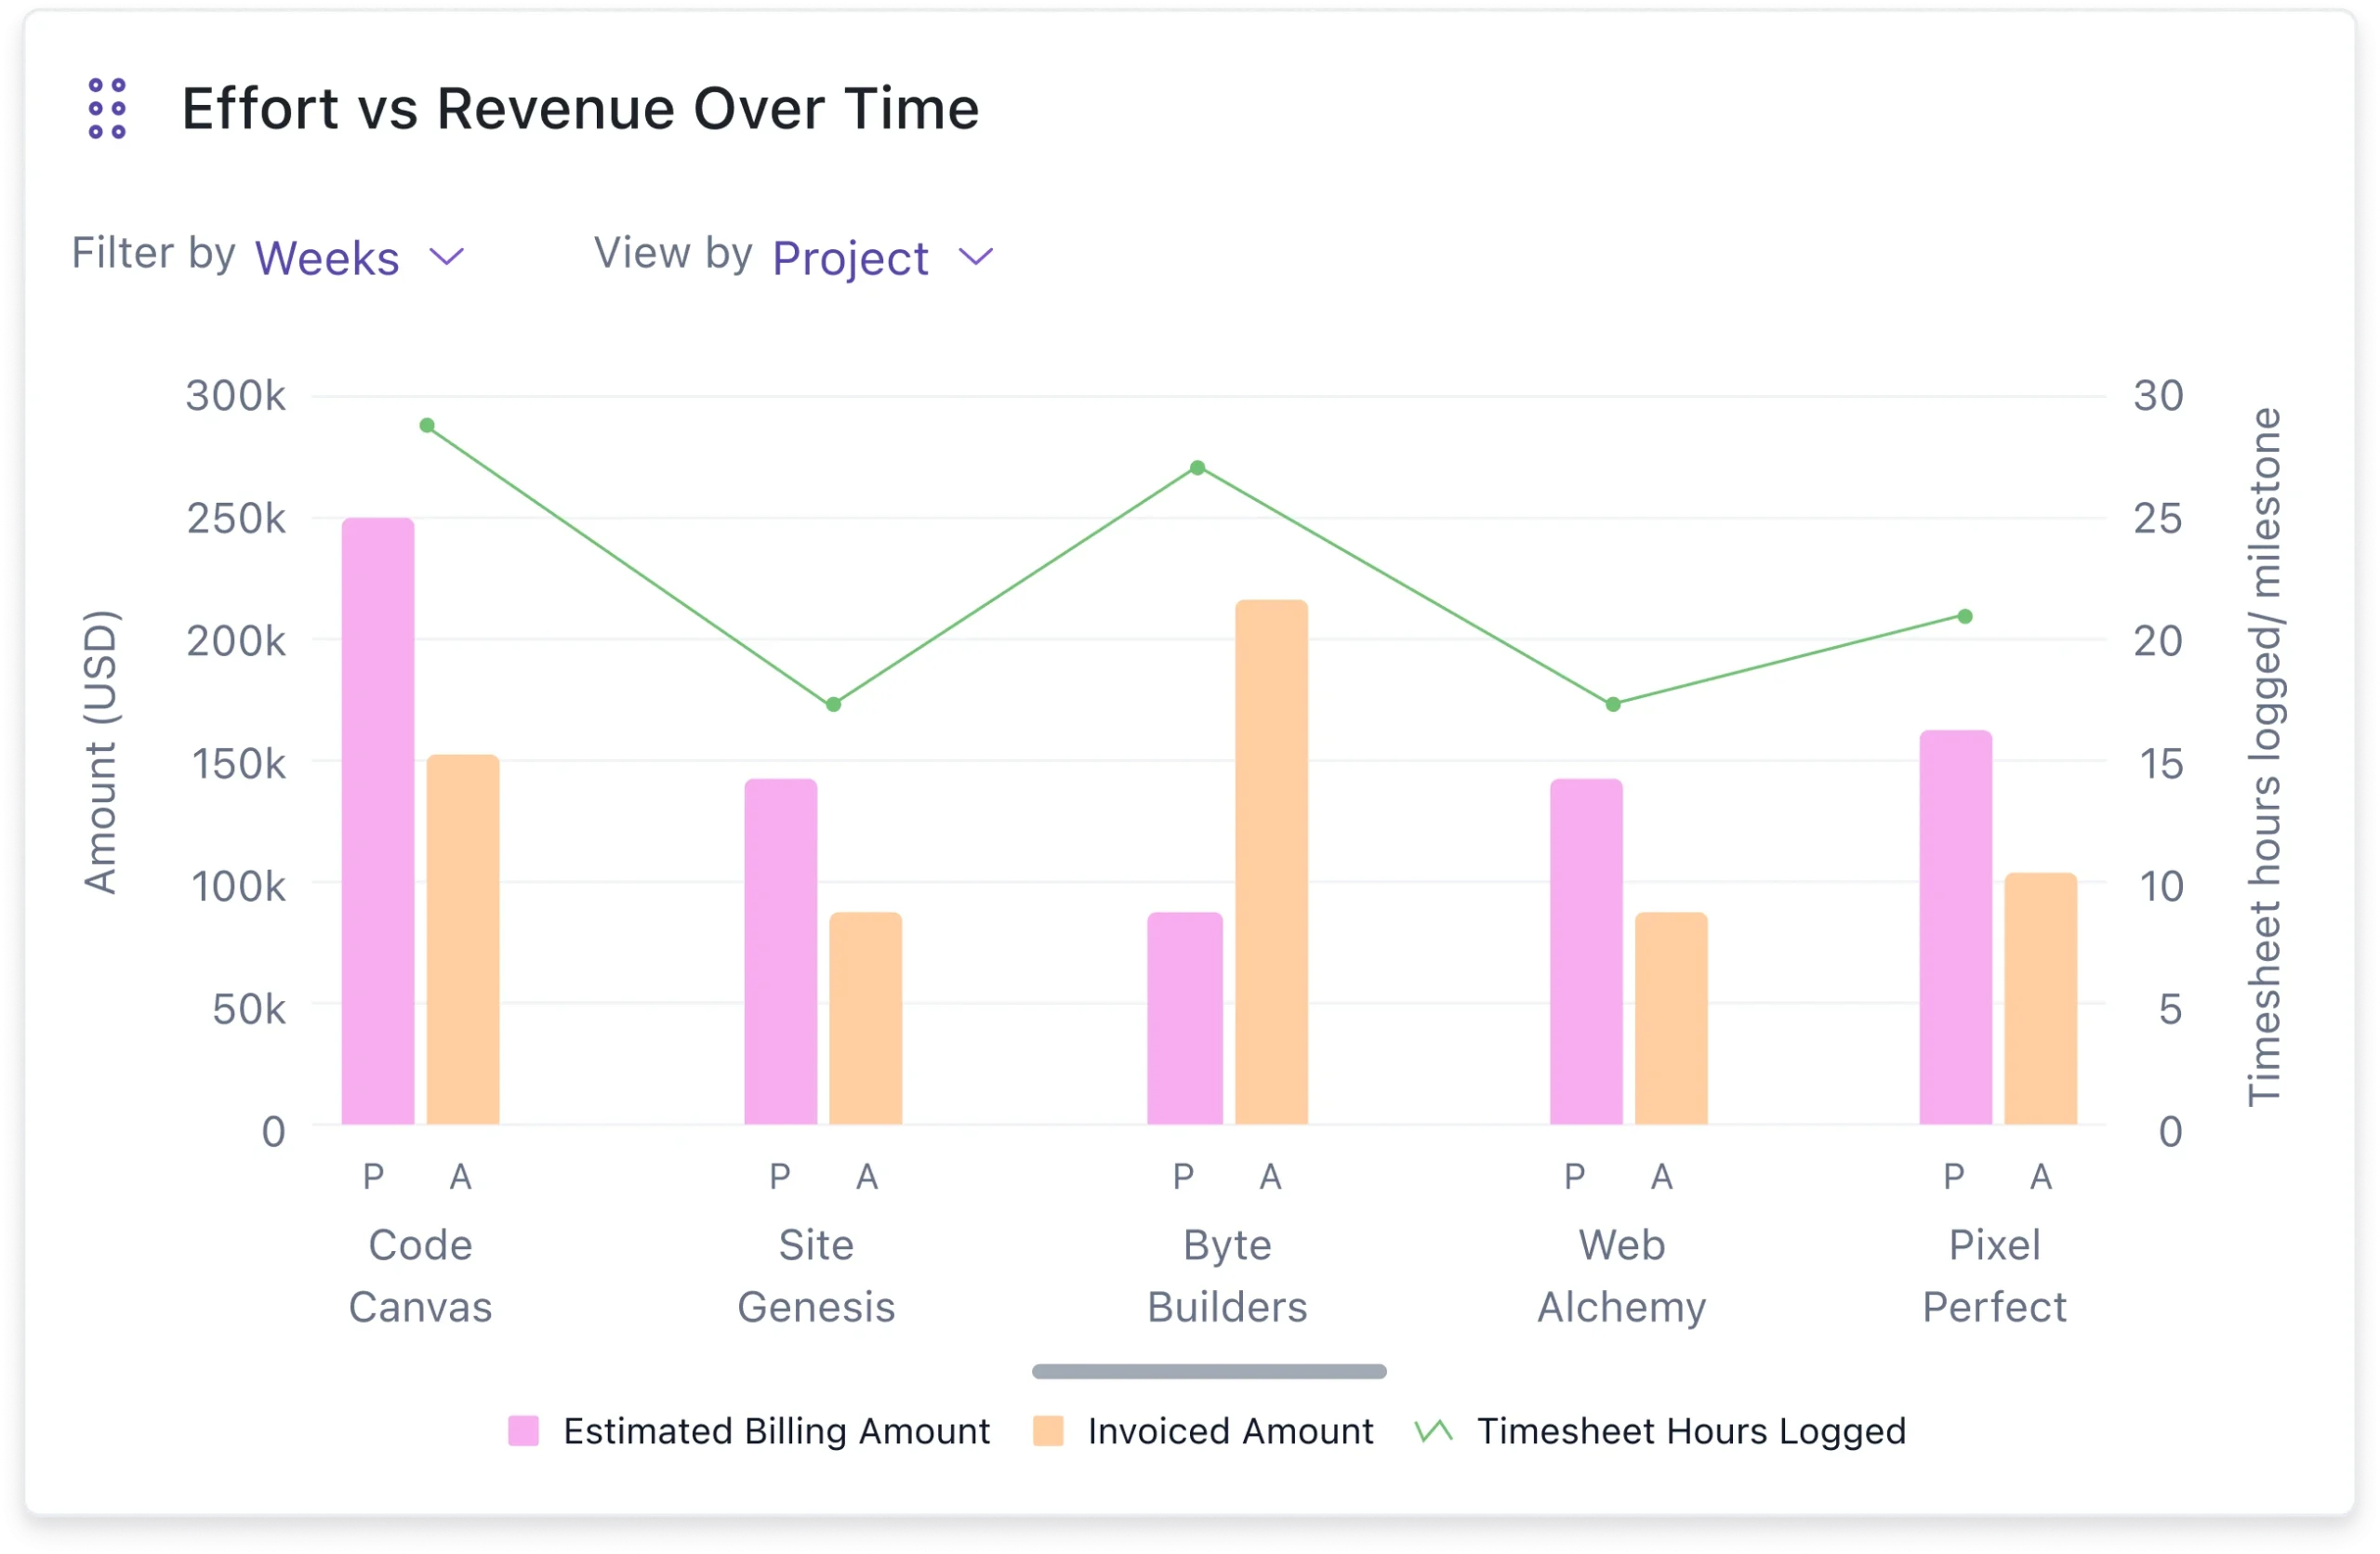Click the six-dot drag handle icon
The width and height of the screenshot is (2380, 1554).
click(107, 108)
